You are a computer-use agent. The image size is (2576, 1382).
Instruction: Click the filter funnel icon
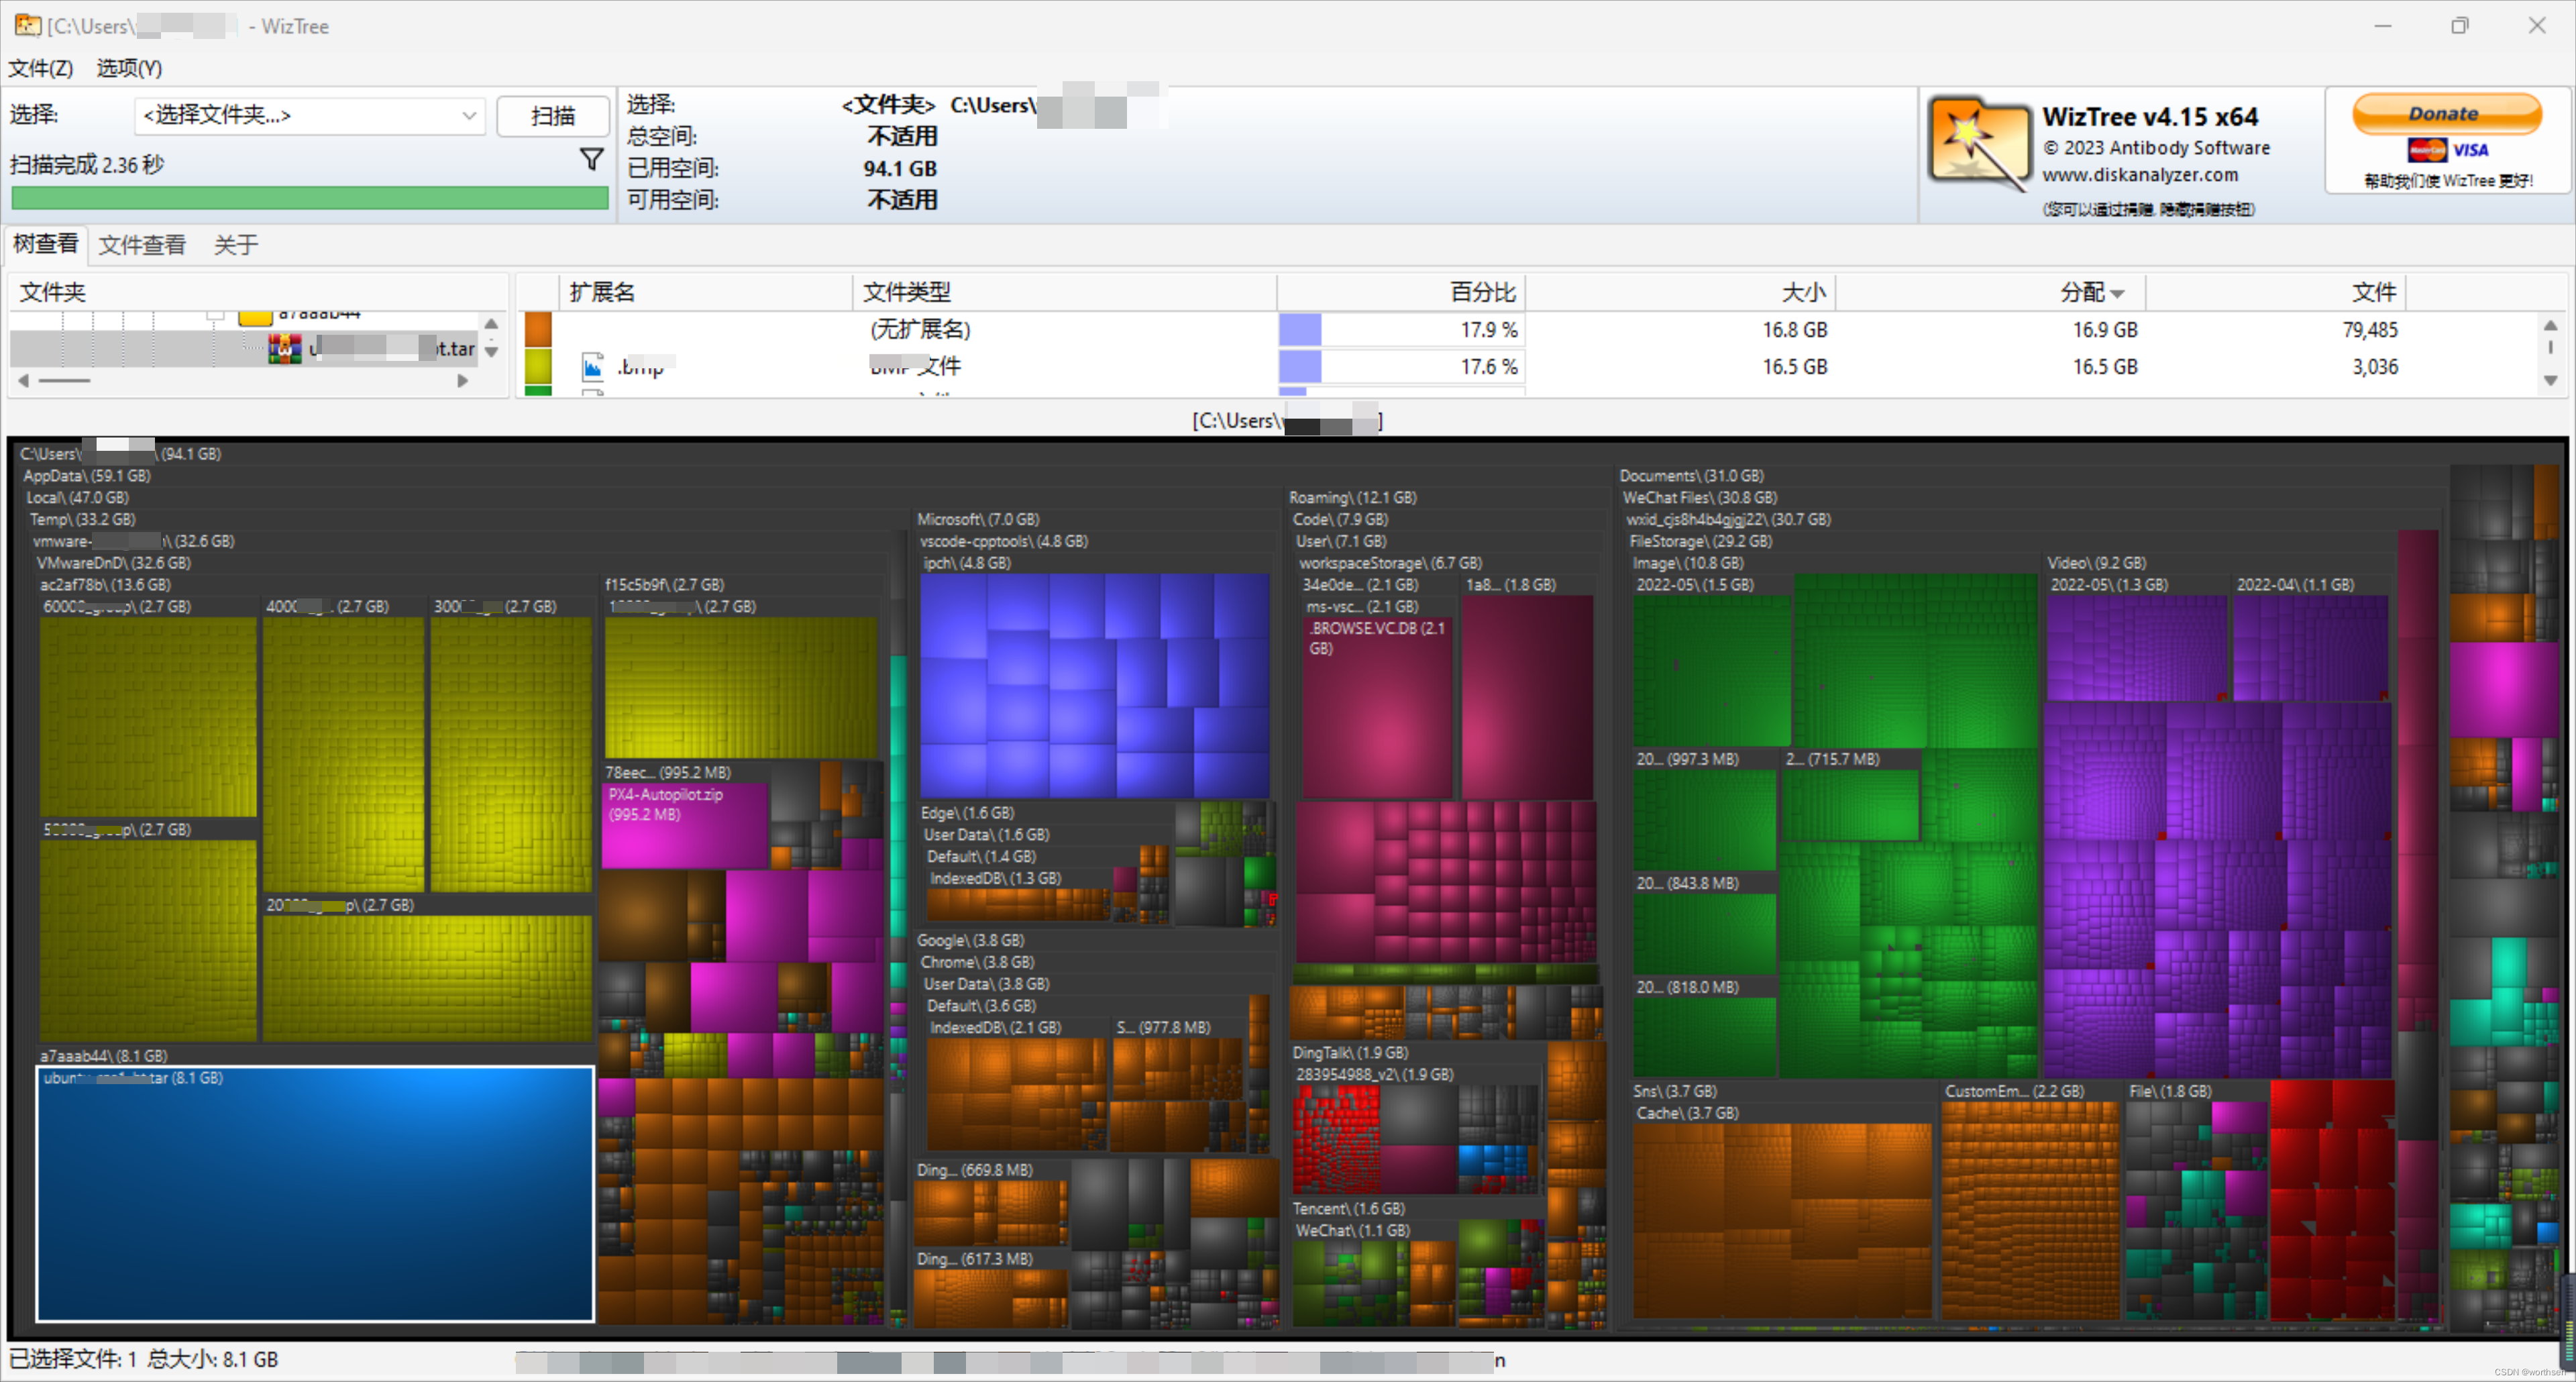pos(591,159)
